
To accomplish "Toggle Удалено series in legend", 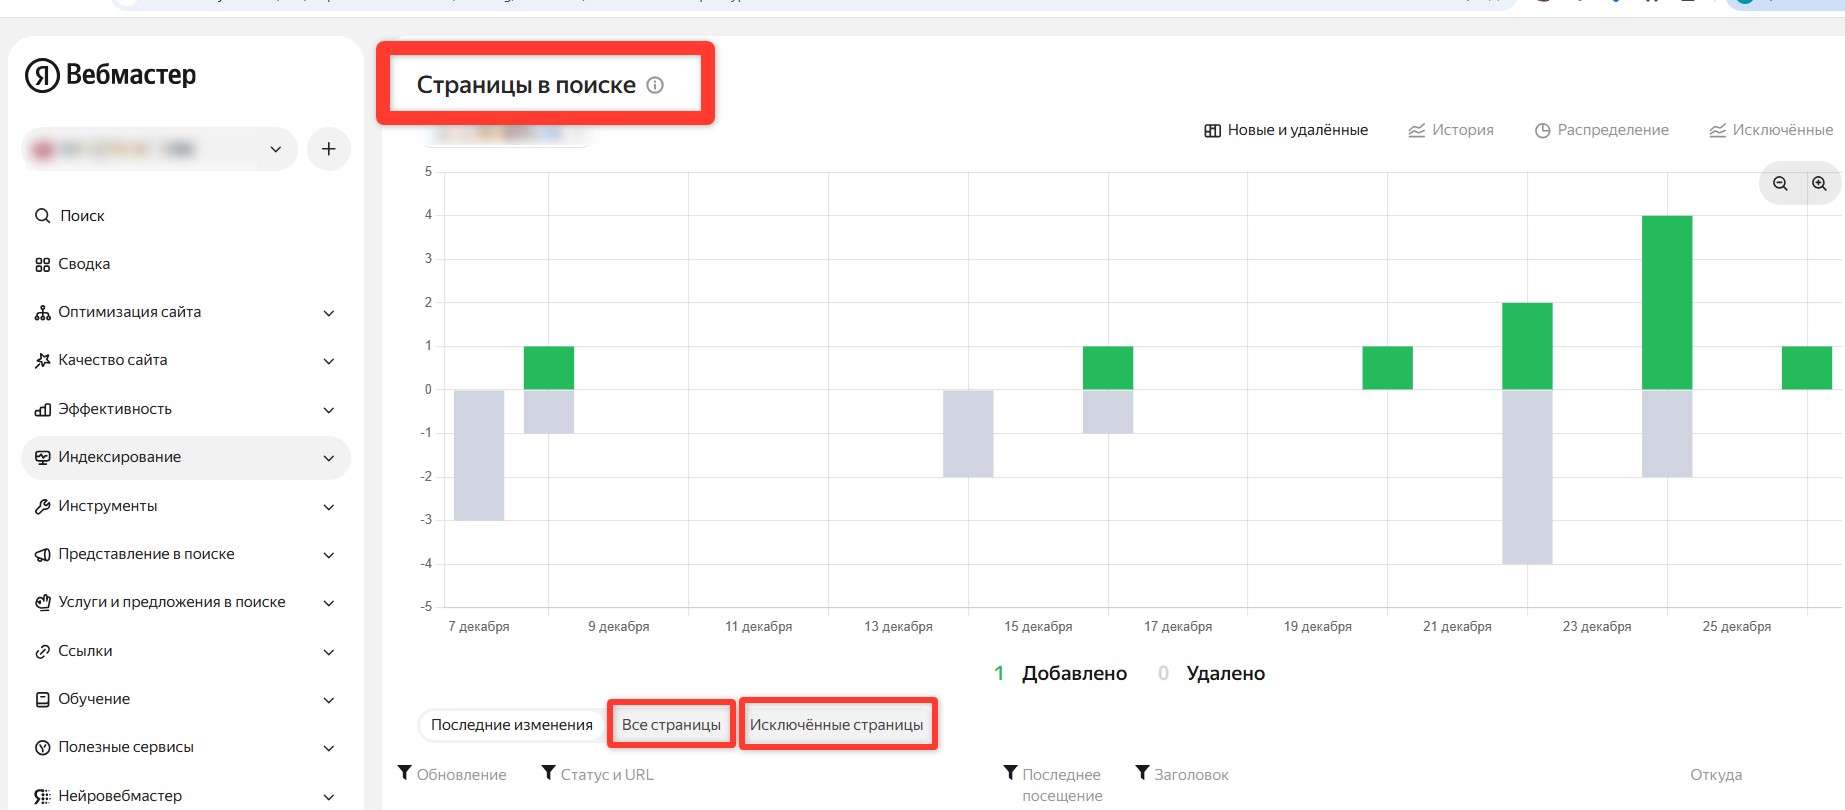I will pos(1211,674).
